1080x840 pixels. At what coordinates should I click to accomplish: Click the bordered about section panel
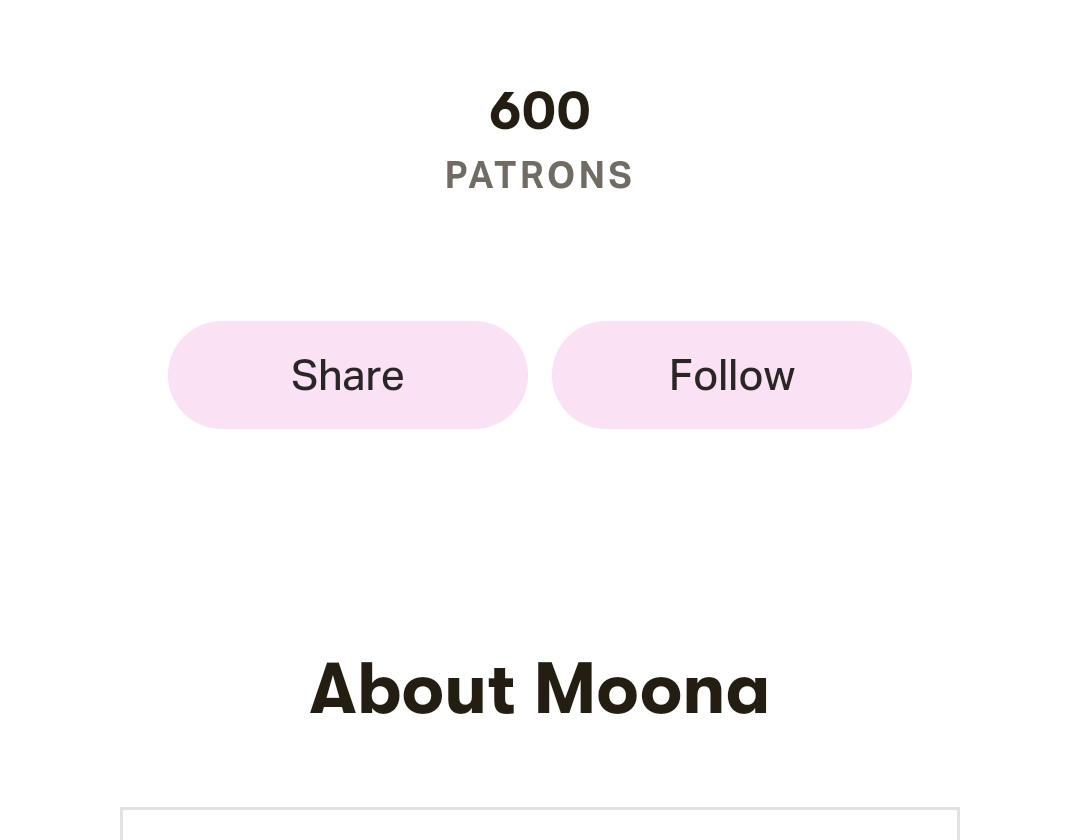[539, 823]
